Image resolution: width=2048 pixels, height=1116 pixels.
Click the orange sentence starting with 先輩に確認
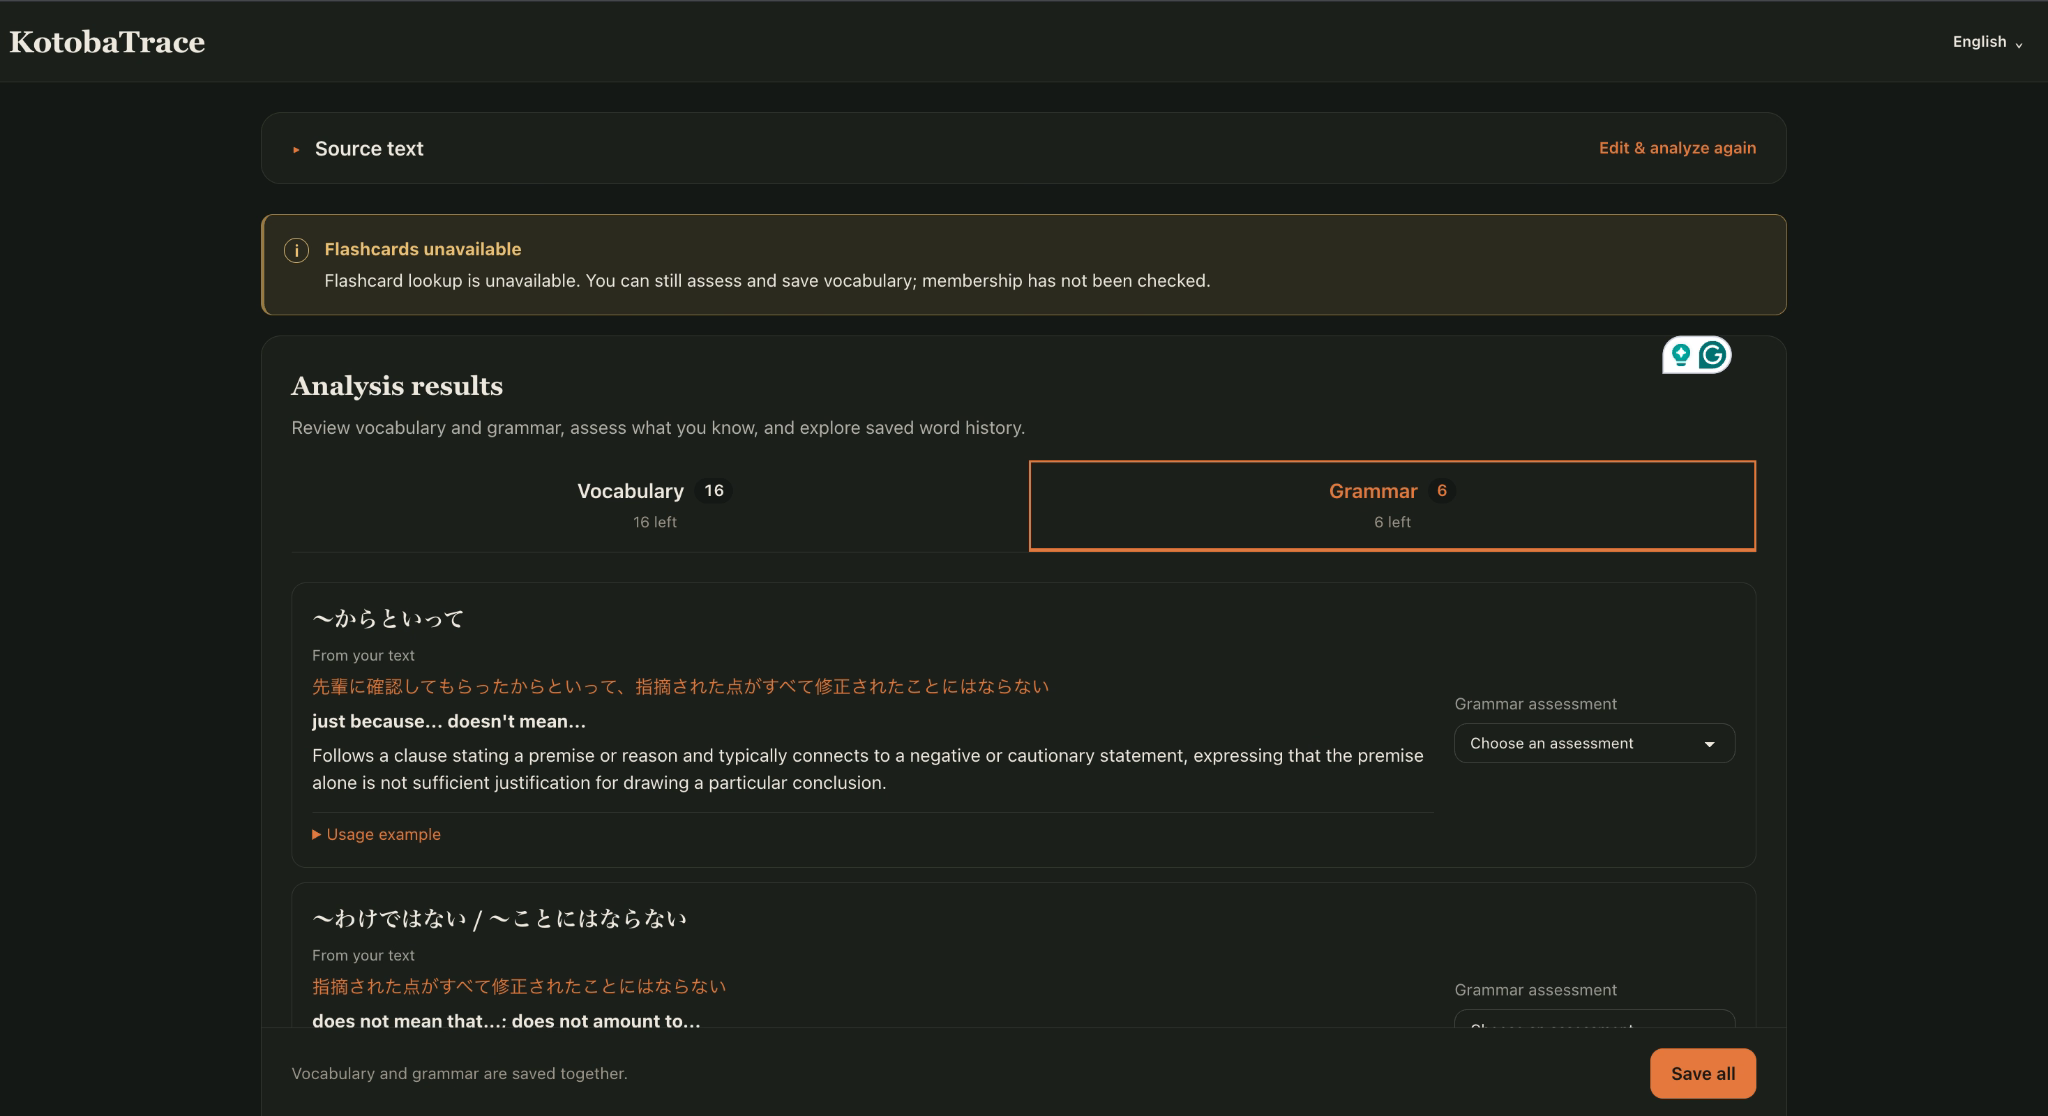click(x=680, y=687)
